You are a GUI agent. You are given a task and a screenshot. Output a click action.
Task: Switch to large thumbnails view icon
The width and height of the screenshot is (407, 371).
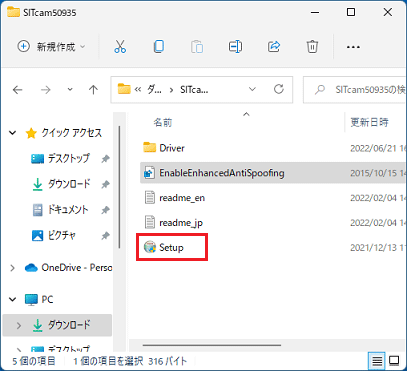(x=394, y=361)
